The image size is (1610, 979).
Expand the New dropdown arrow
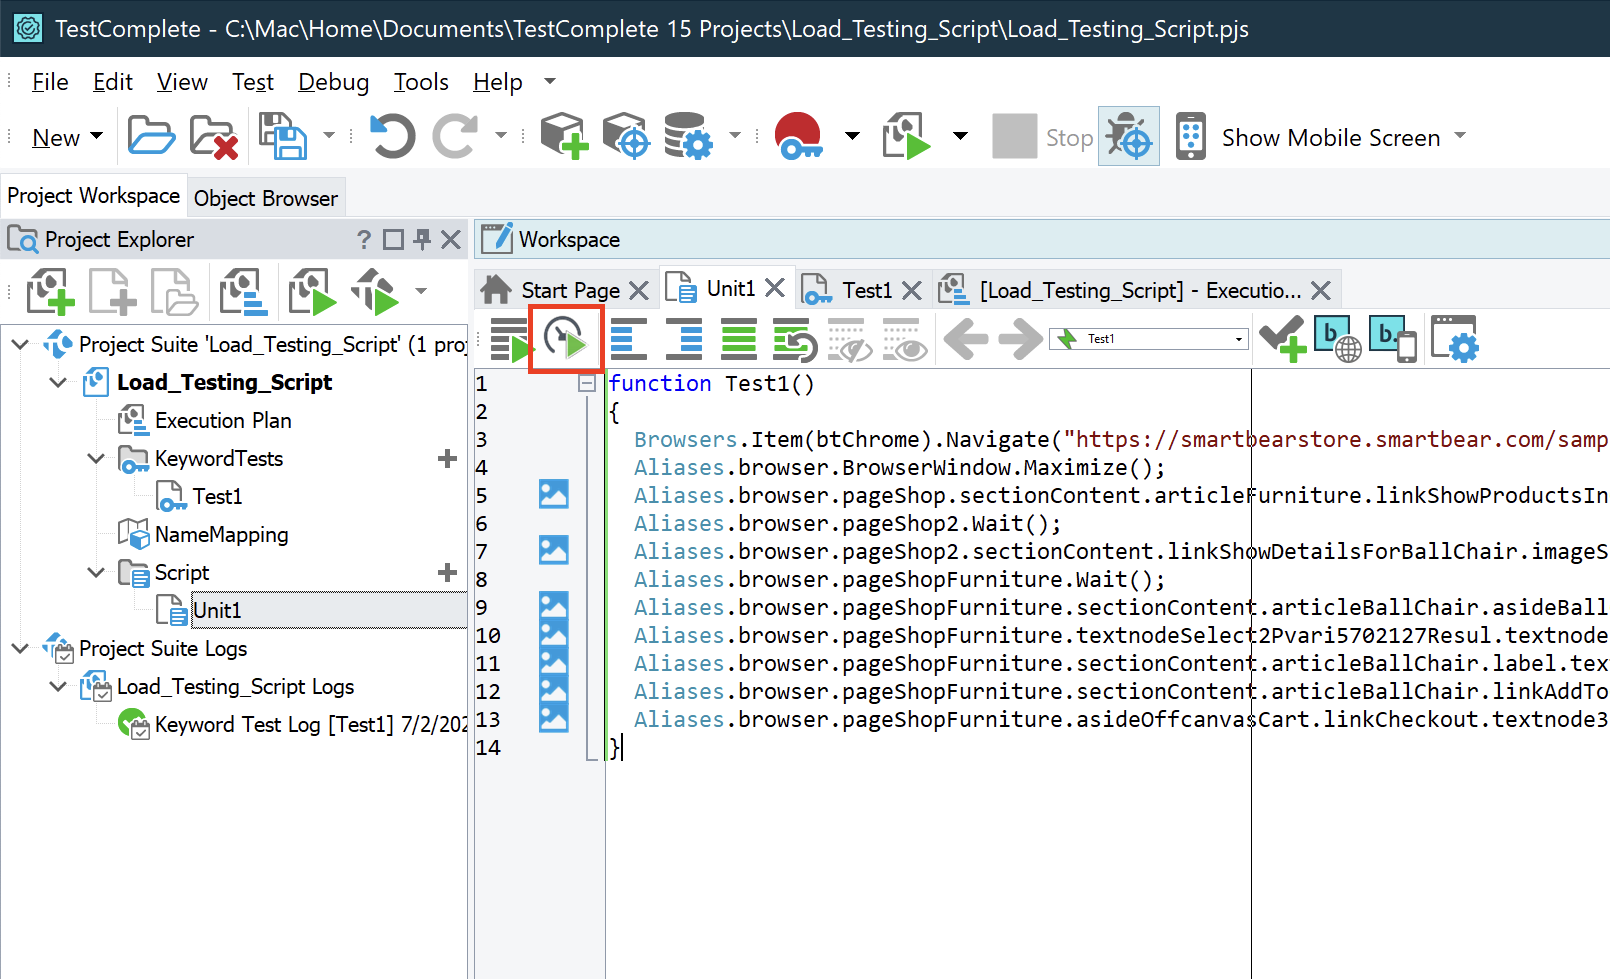[97, 137]
